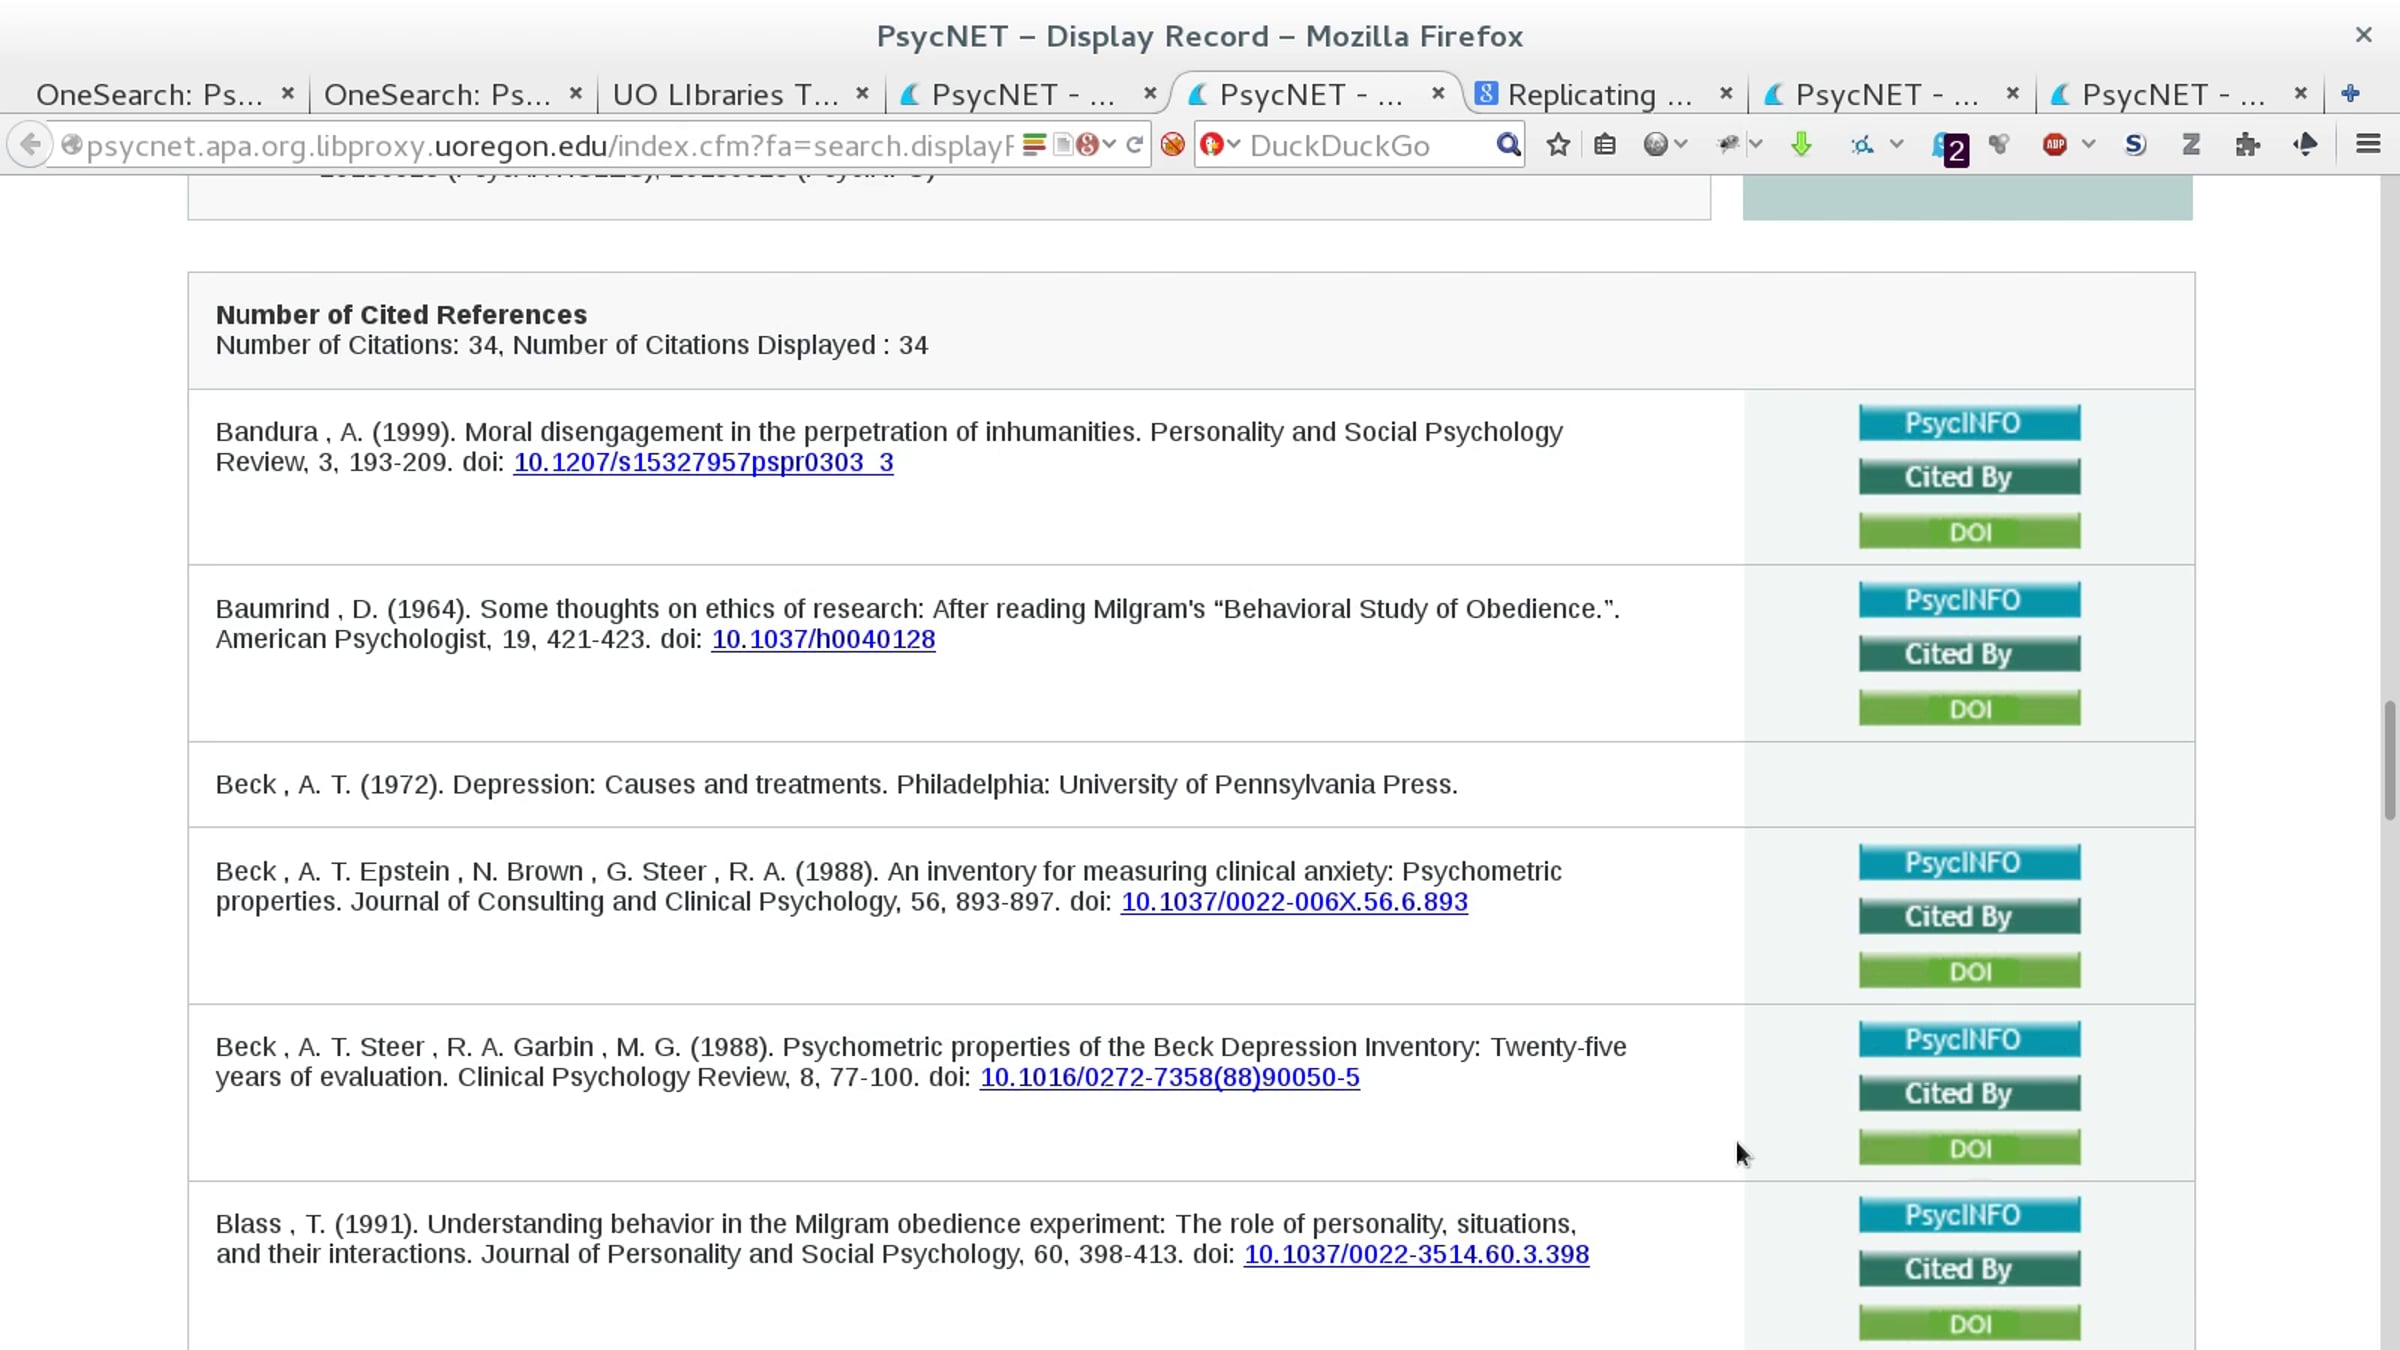Click the Zotero Z icon

[2190, 145]
